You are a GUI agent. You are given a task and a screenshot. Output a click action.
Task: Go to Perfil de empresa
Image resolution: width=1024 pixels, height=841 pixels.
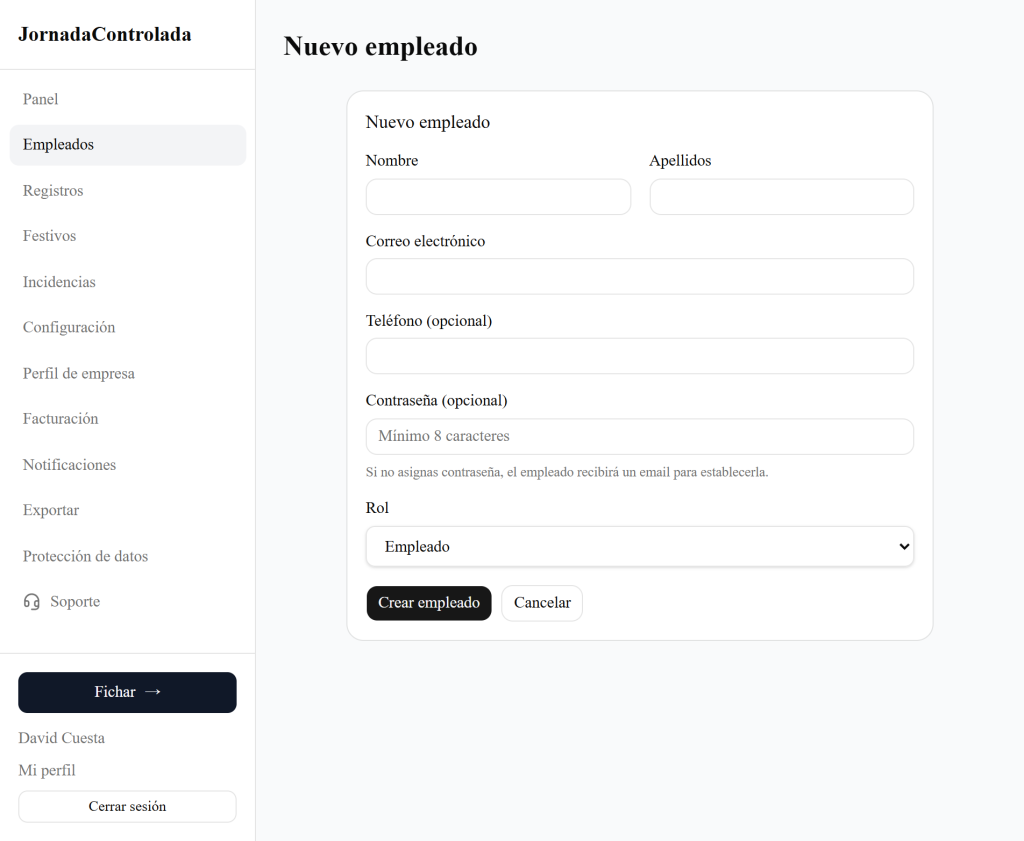pyautogui.click(x=79, y=373)
